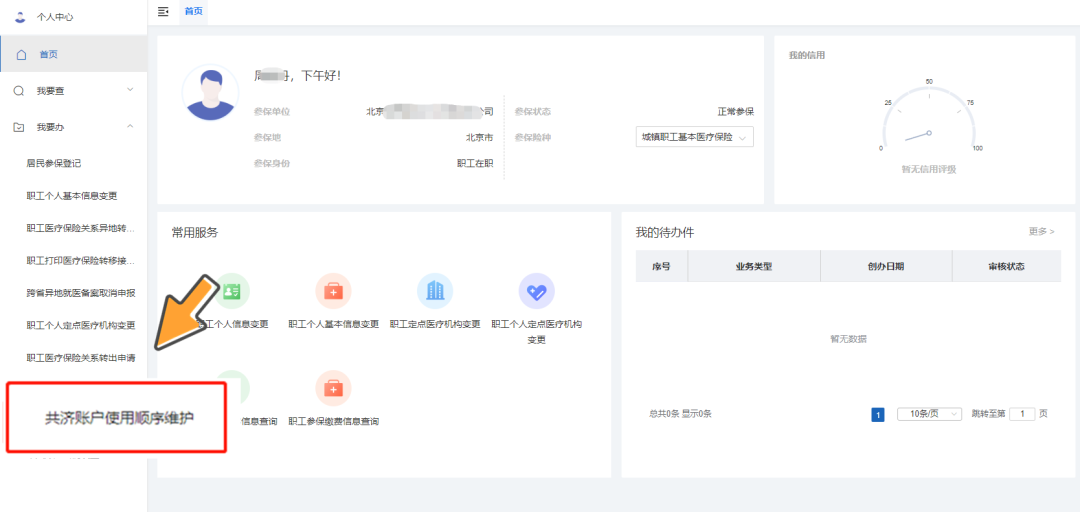Open sidebar item 职工医疗保险关系转出申请
1080x512 pixels.
coord(81,358)
